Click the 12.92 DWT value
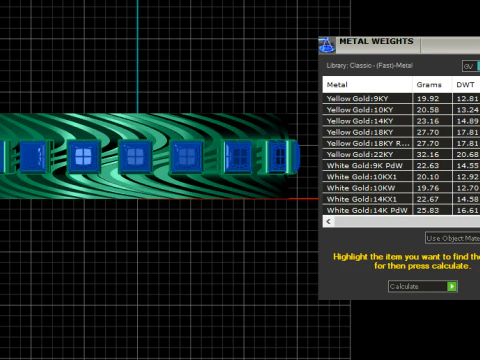Viewport: 480px width, 360px height. coord(468,177)
